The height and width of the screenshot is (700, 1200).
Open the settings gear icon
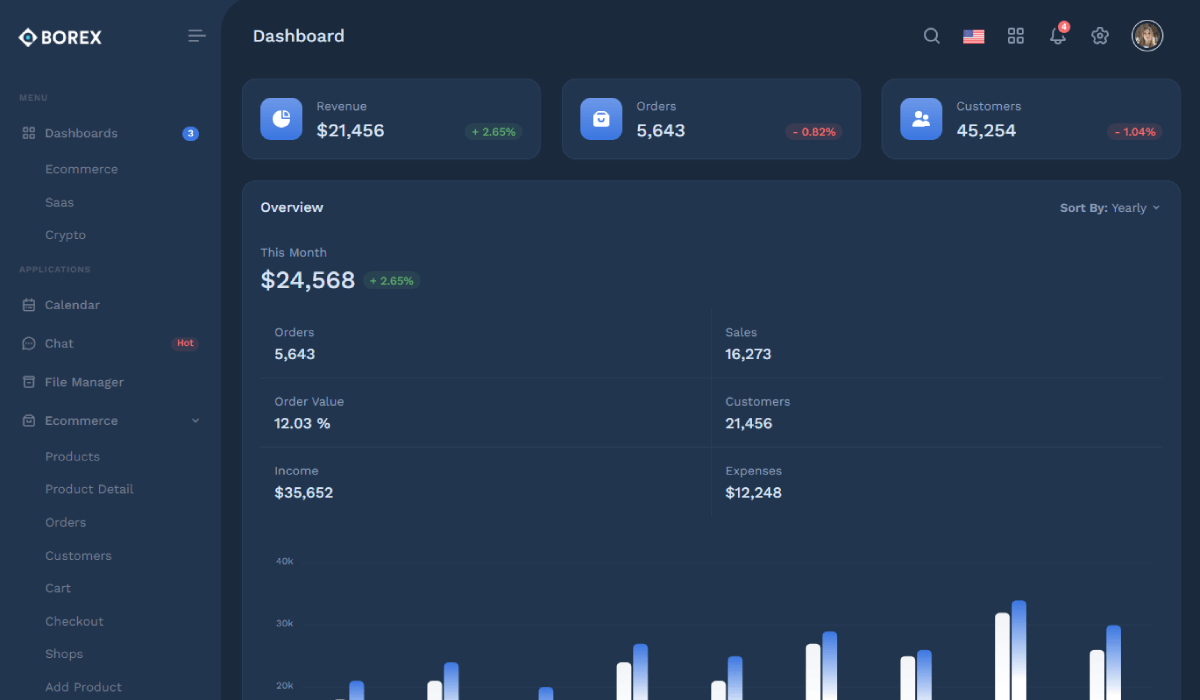point(1100,36)
